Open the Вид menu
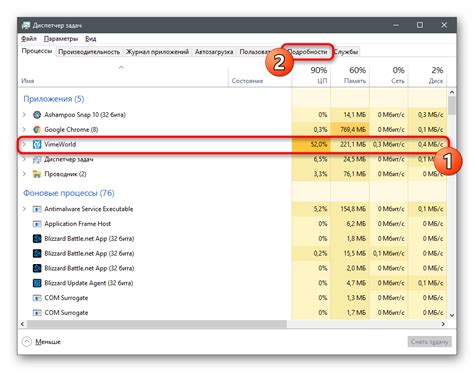This screenshot has width=474, height=372. coord(91,39)
